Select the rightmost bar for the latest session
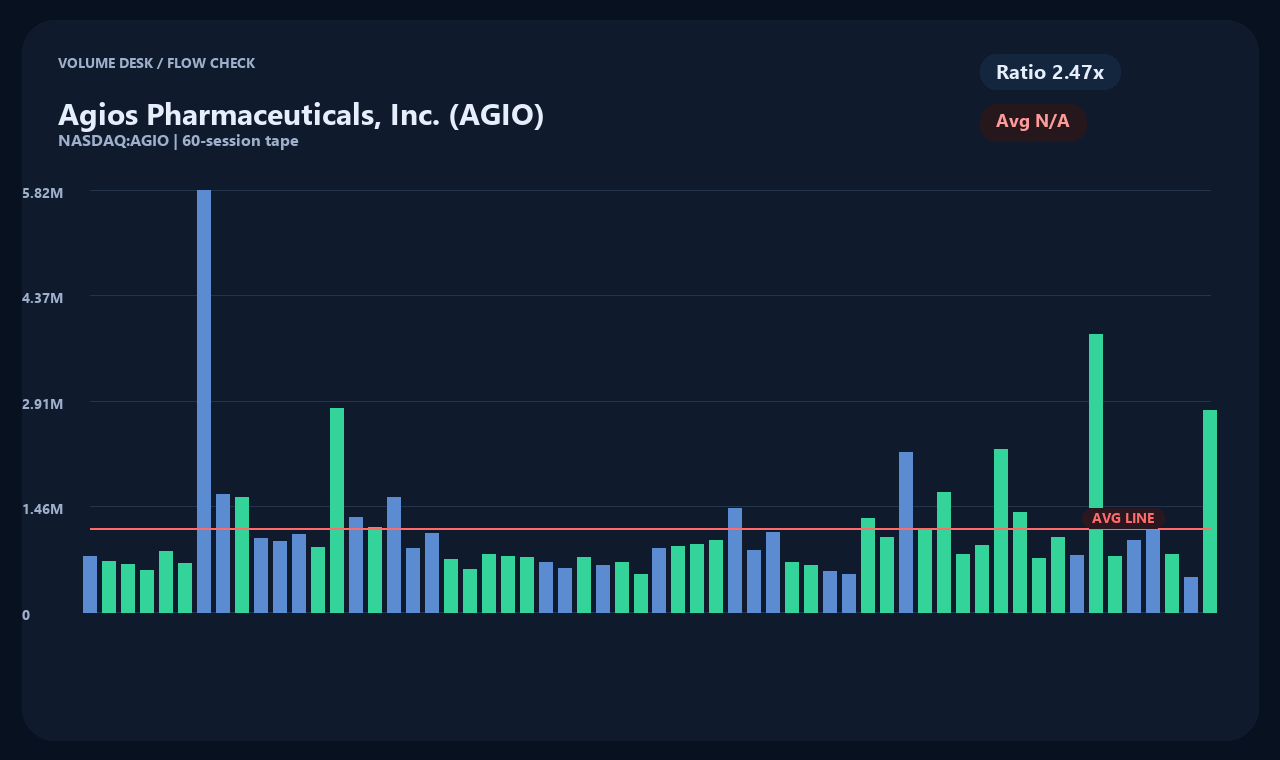The width and height of the screenshot is (1280, 760). [1210, 511]
